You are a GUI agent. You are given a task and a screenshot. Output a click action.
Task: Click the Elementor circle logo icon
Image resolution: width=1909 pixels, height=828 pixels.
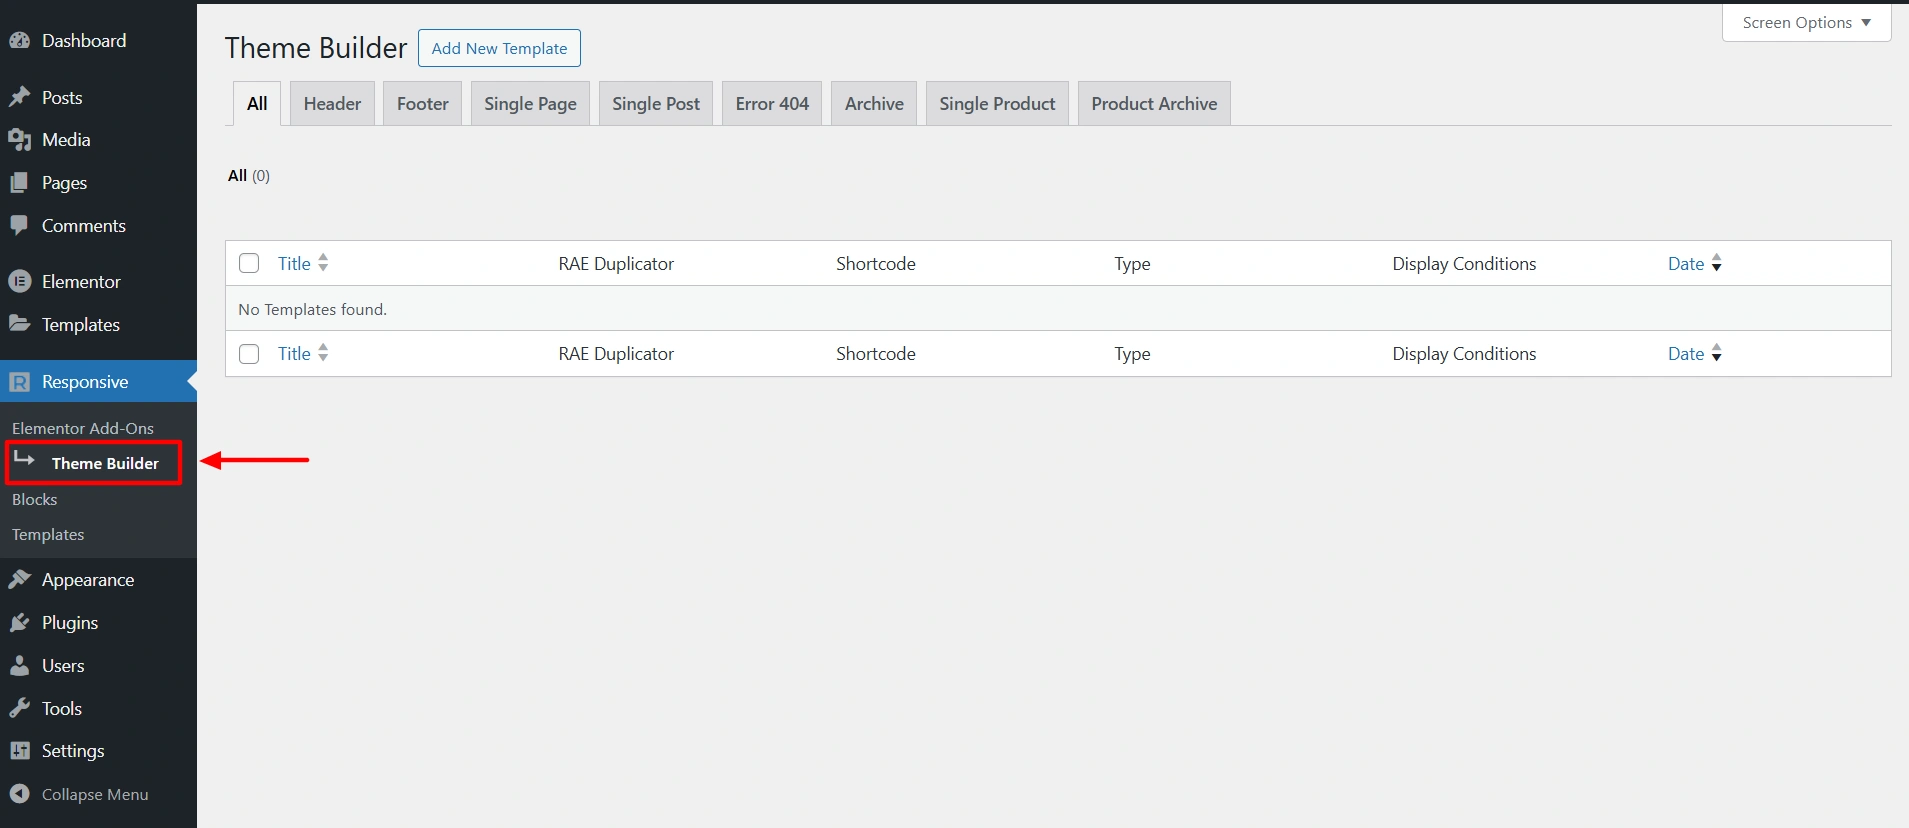click(19, 282)
